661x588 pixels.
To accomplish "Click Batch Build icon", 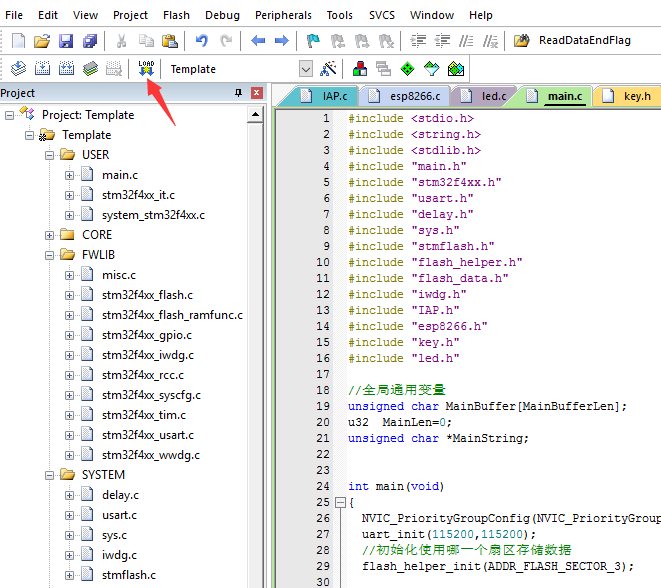I will click(90, 68).
